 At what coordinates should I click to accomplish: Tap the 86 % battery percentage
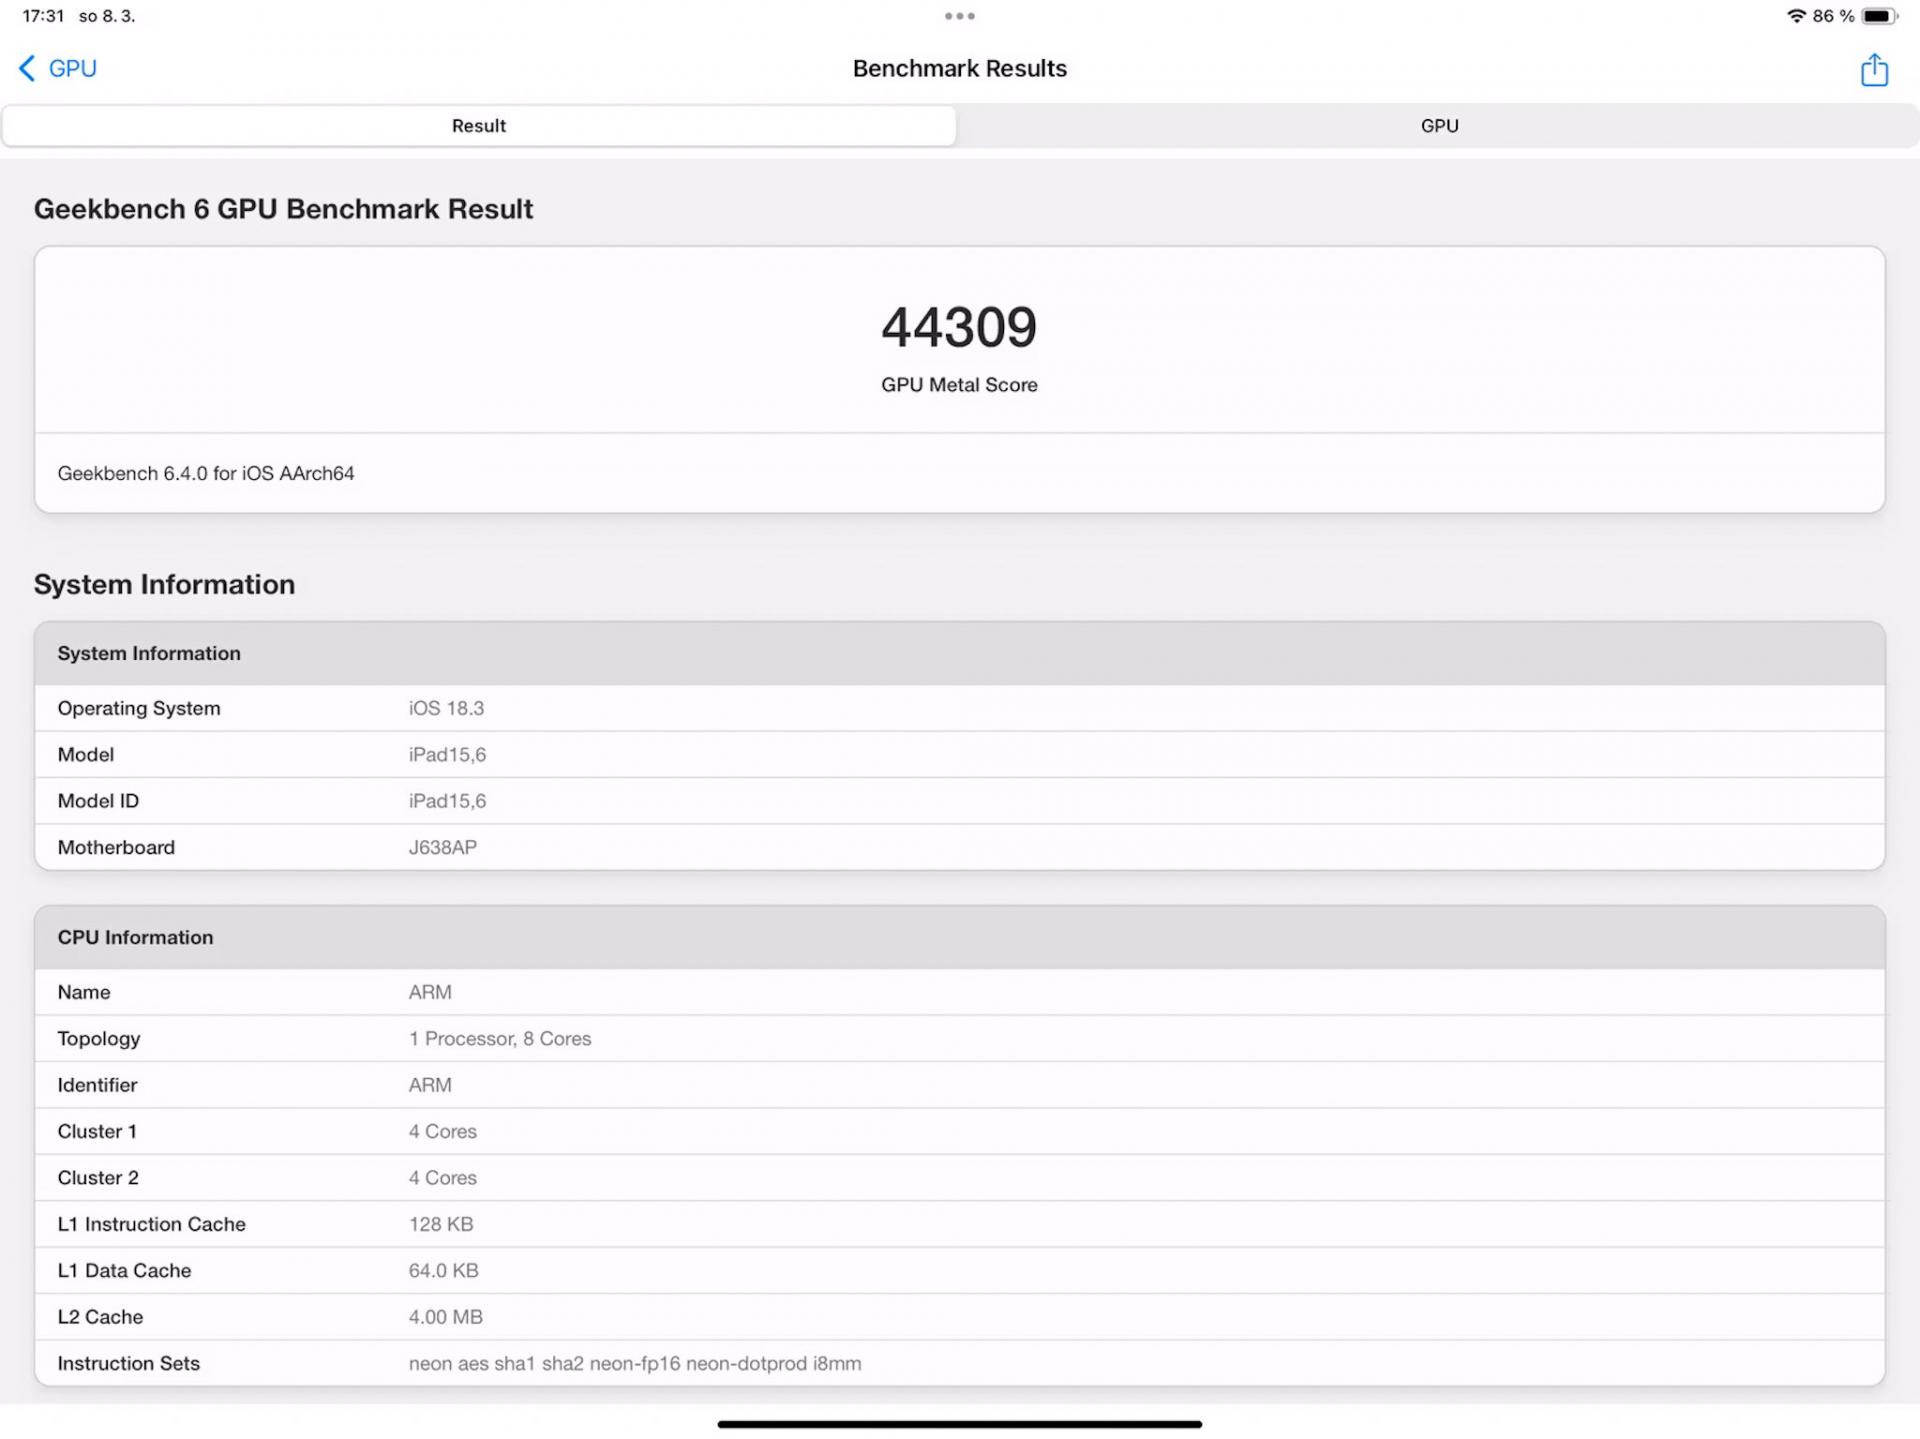(x=1833, y=16)
